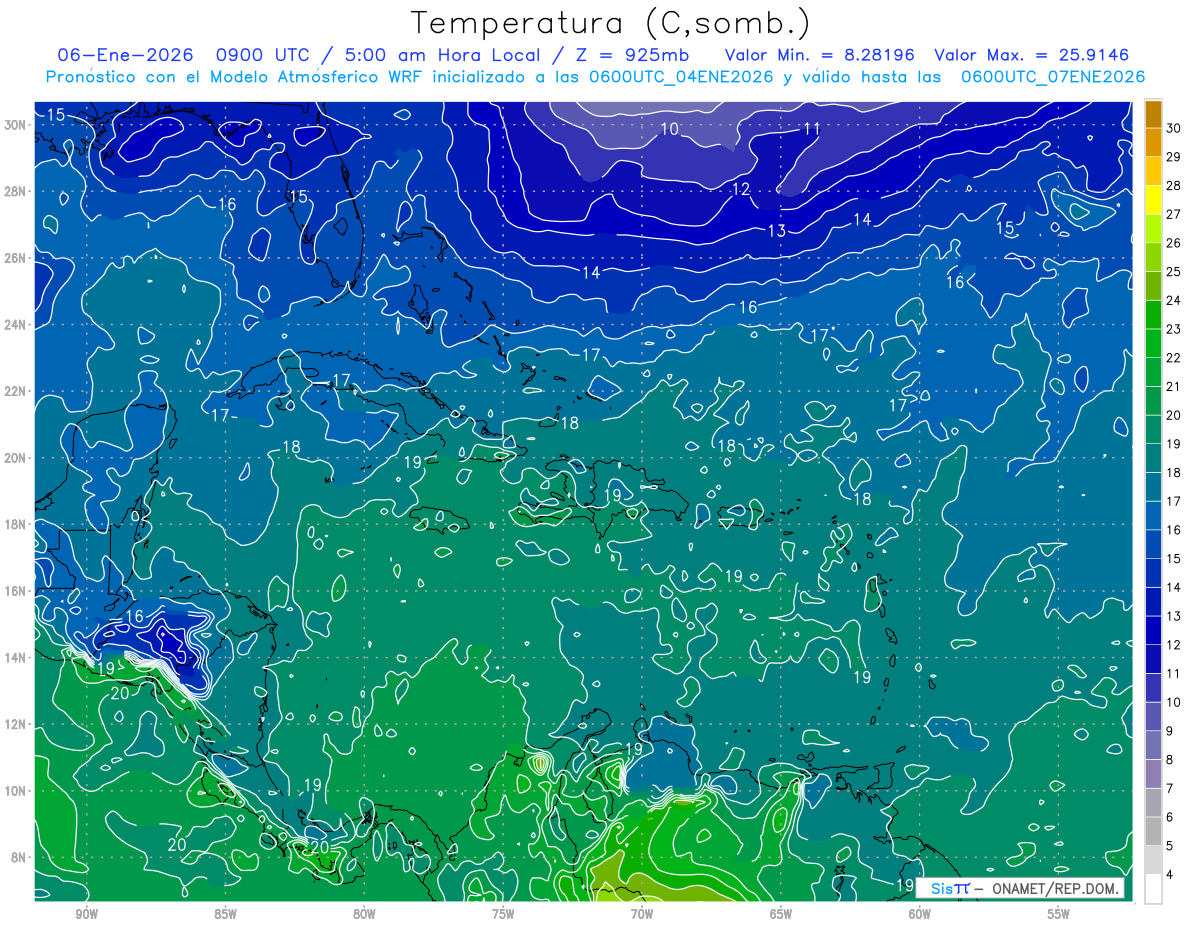Viewport: 1200px width, 927px height.
Task: Click the color scale value '6'
Action: click(x=1170, y=818)
